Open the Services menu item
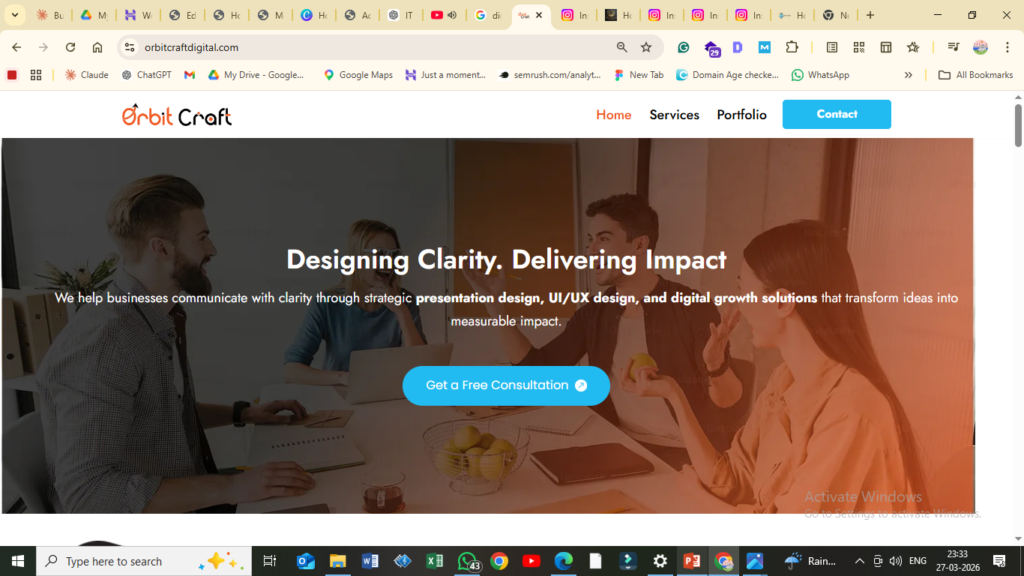 (674, 115)
